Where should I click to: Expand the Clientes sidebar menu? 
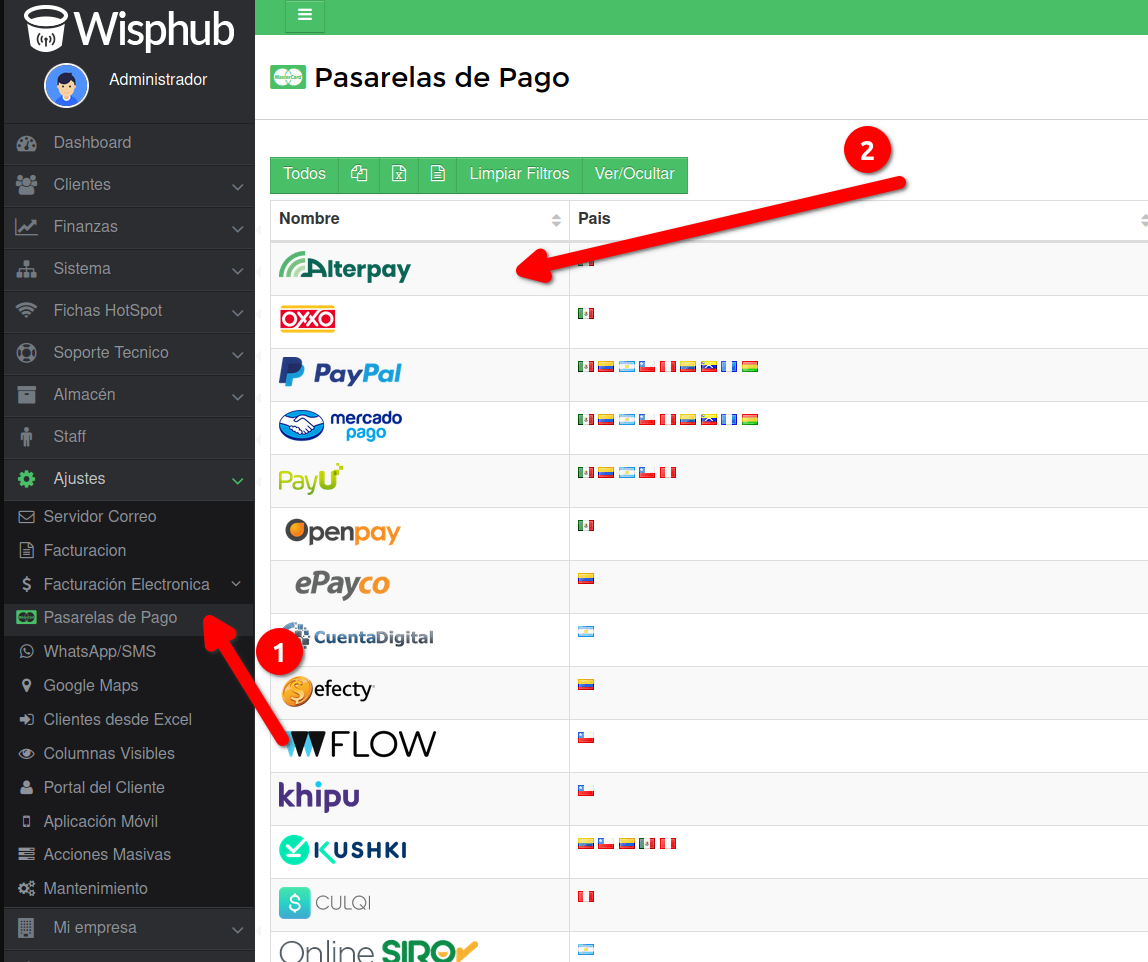click(126, 185)
